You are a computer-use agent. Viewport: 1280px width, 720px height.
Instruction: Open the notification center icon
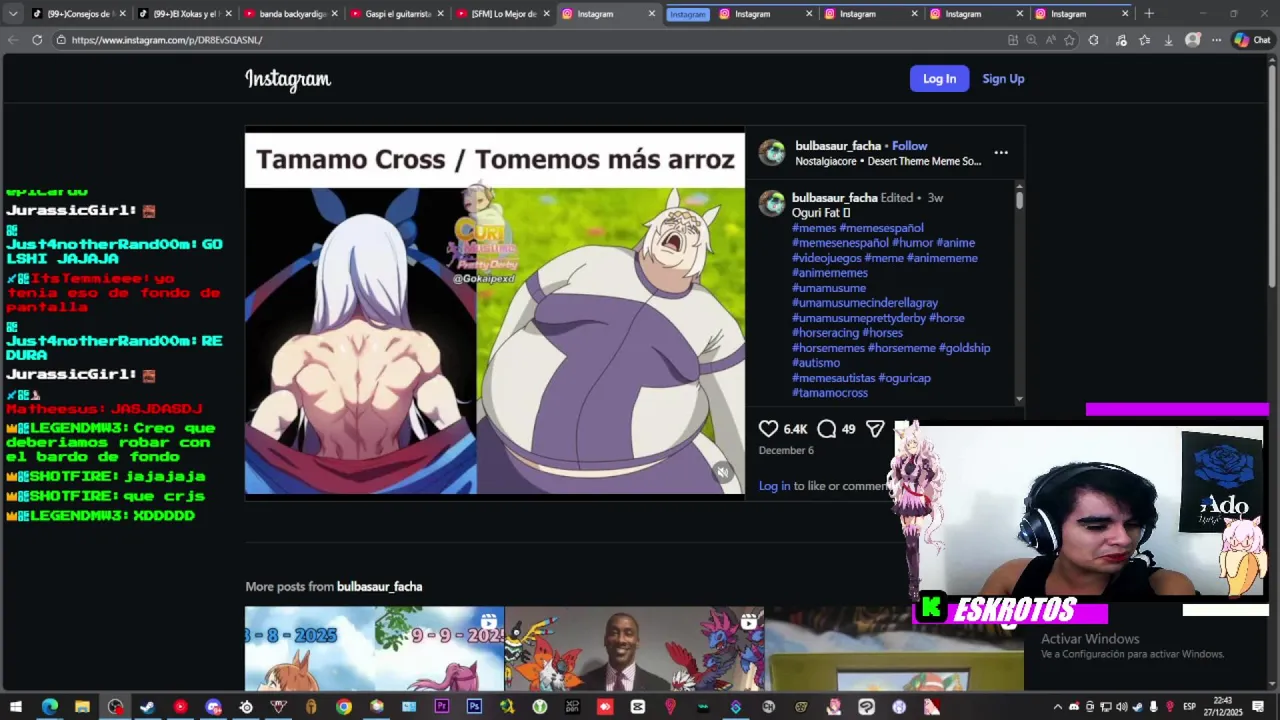click(x=1258, y=707)
